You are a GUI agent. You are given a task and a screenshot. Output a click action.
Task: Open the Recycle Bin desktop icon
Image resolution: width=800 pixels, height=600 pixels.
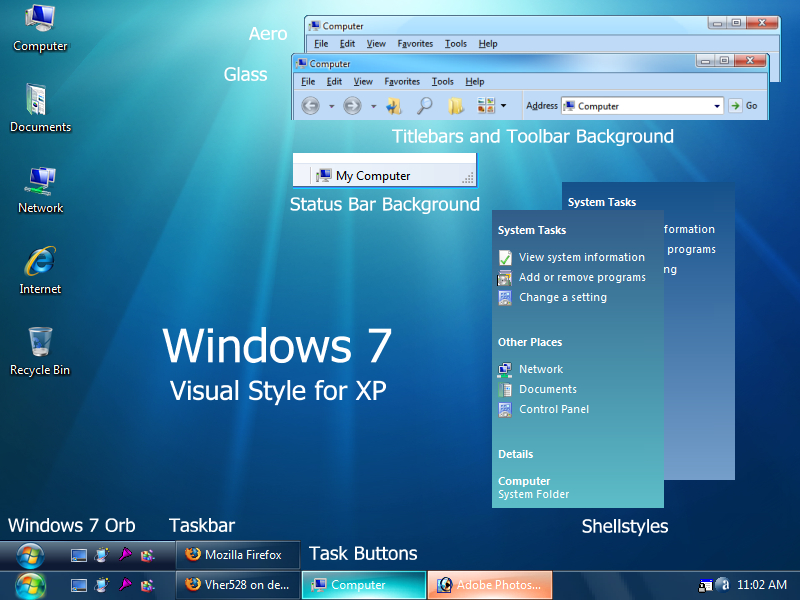coord(40,351)
